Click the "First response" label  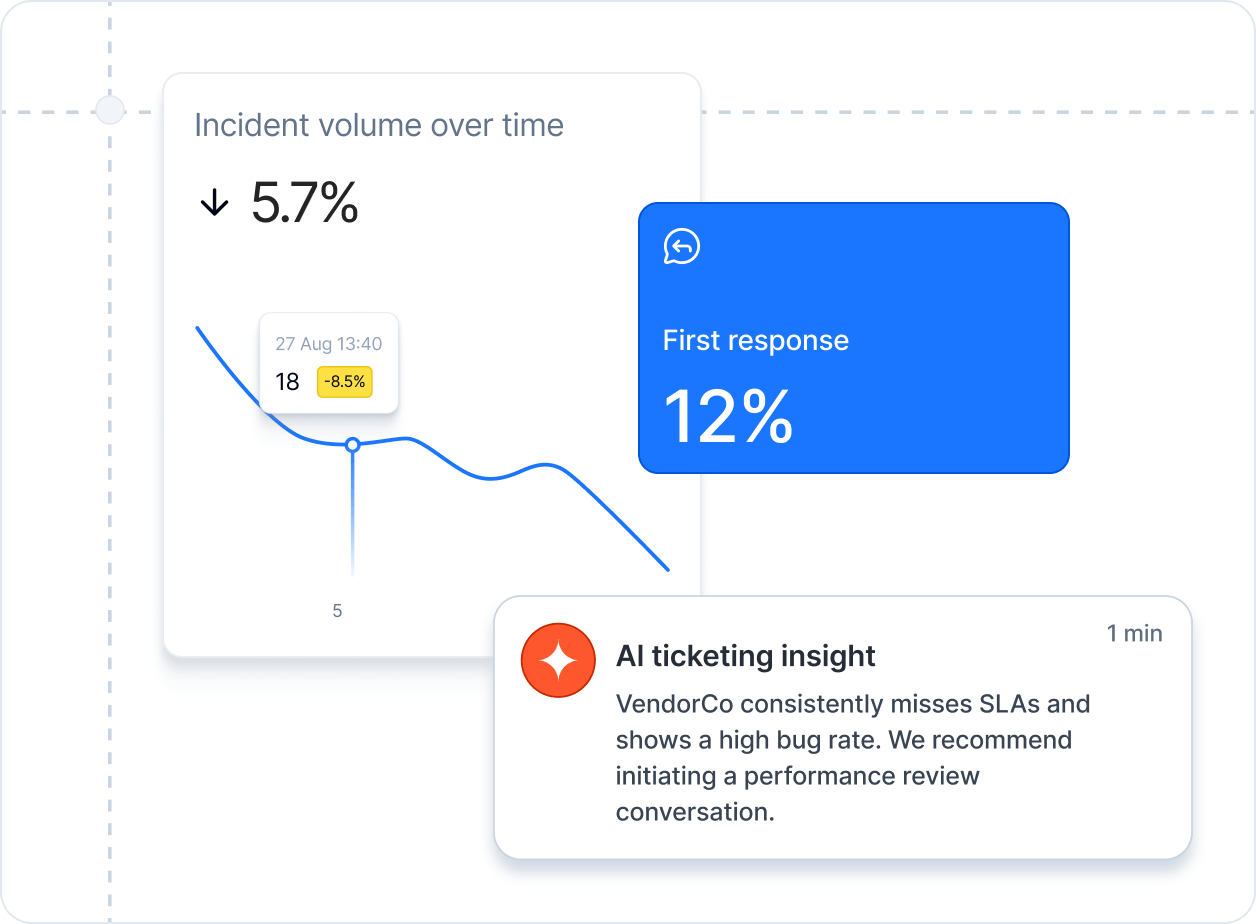tap(756, 341)
